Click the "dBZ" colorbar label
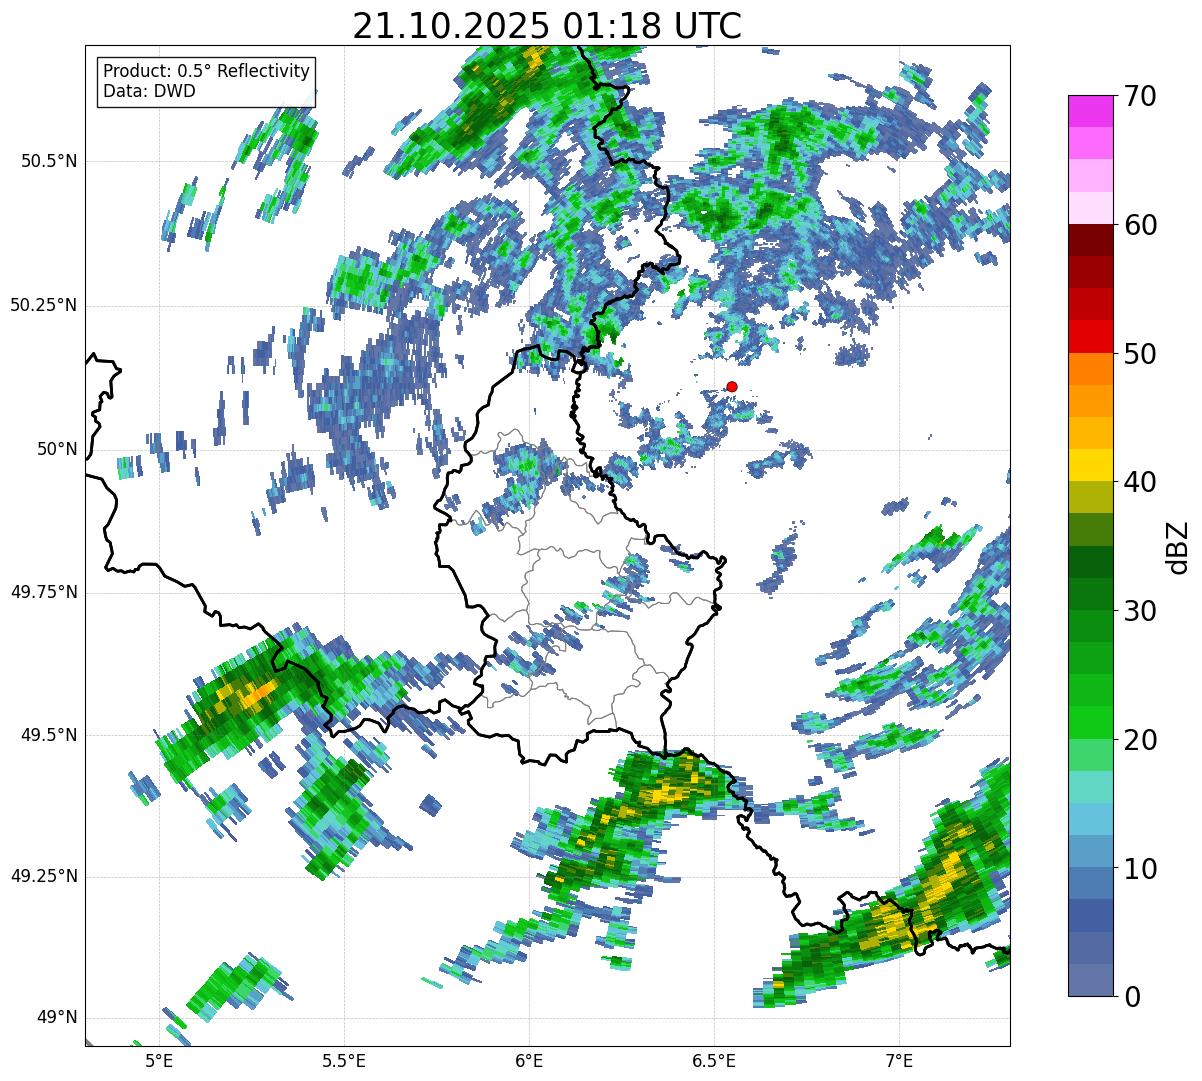The width and height of the screenshot is (1202, 1081). click(x=1177, y=547)
